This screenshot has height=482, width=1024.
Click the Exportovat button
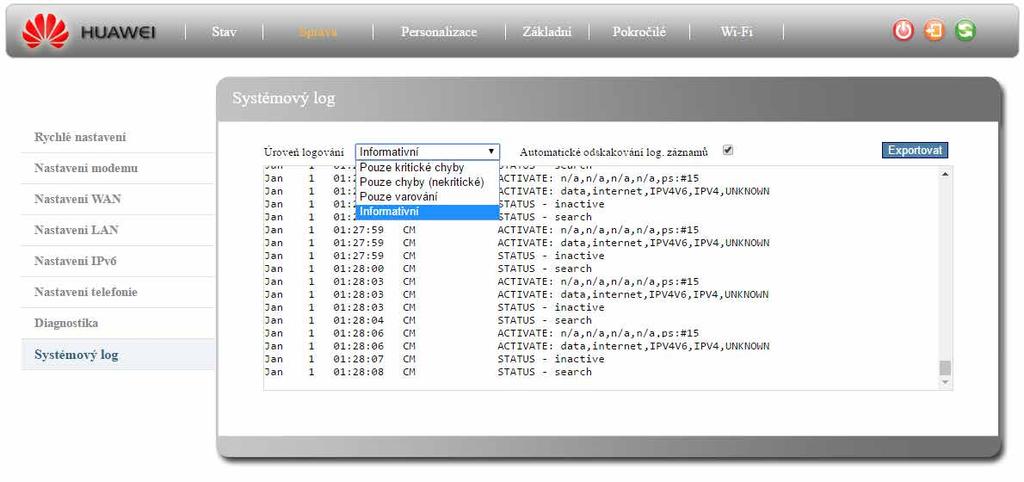915,151
